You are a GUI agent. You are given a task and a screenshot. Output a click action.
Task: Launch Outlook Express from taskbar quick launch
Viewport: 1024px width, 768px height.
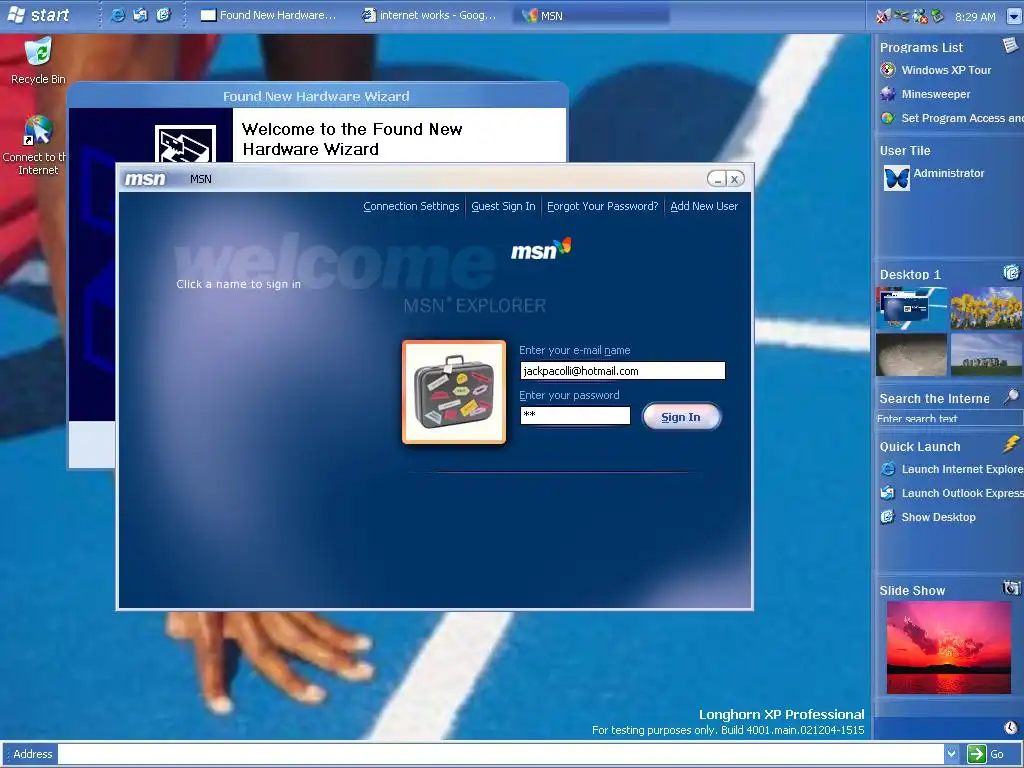[x=140, y=15]
